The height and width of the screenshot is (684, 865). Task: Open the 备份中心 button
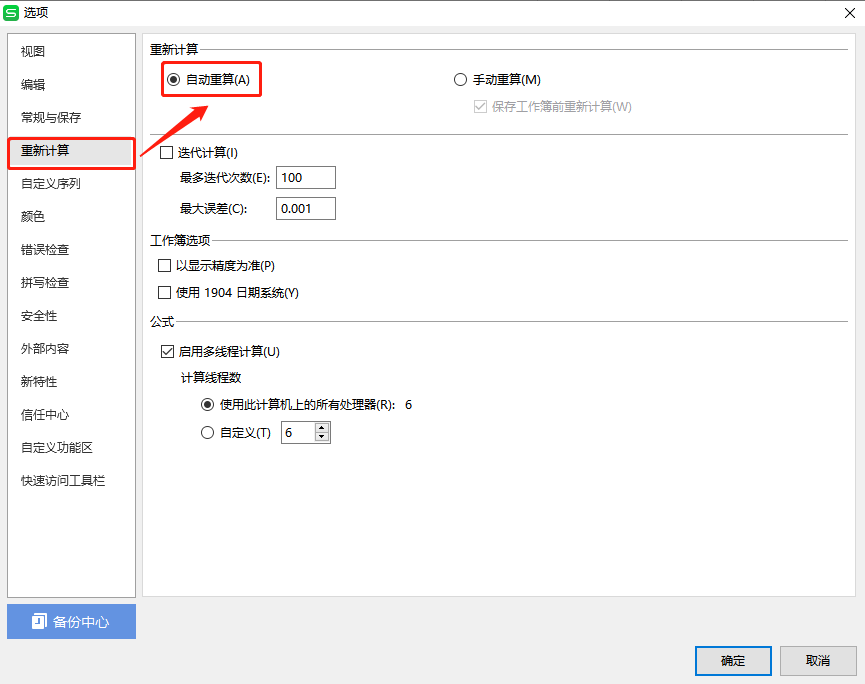[72, 622]
